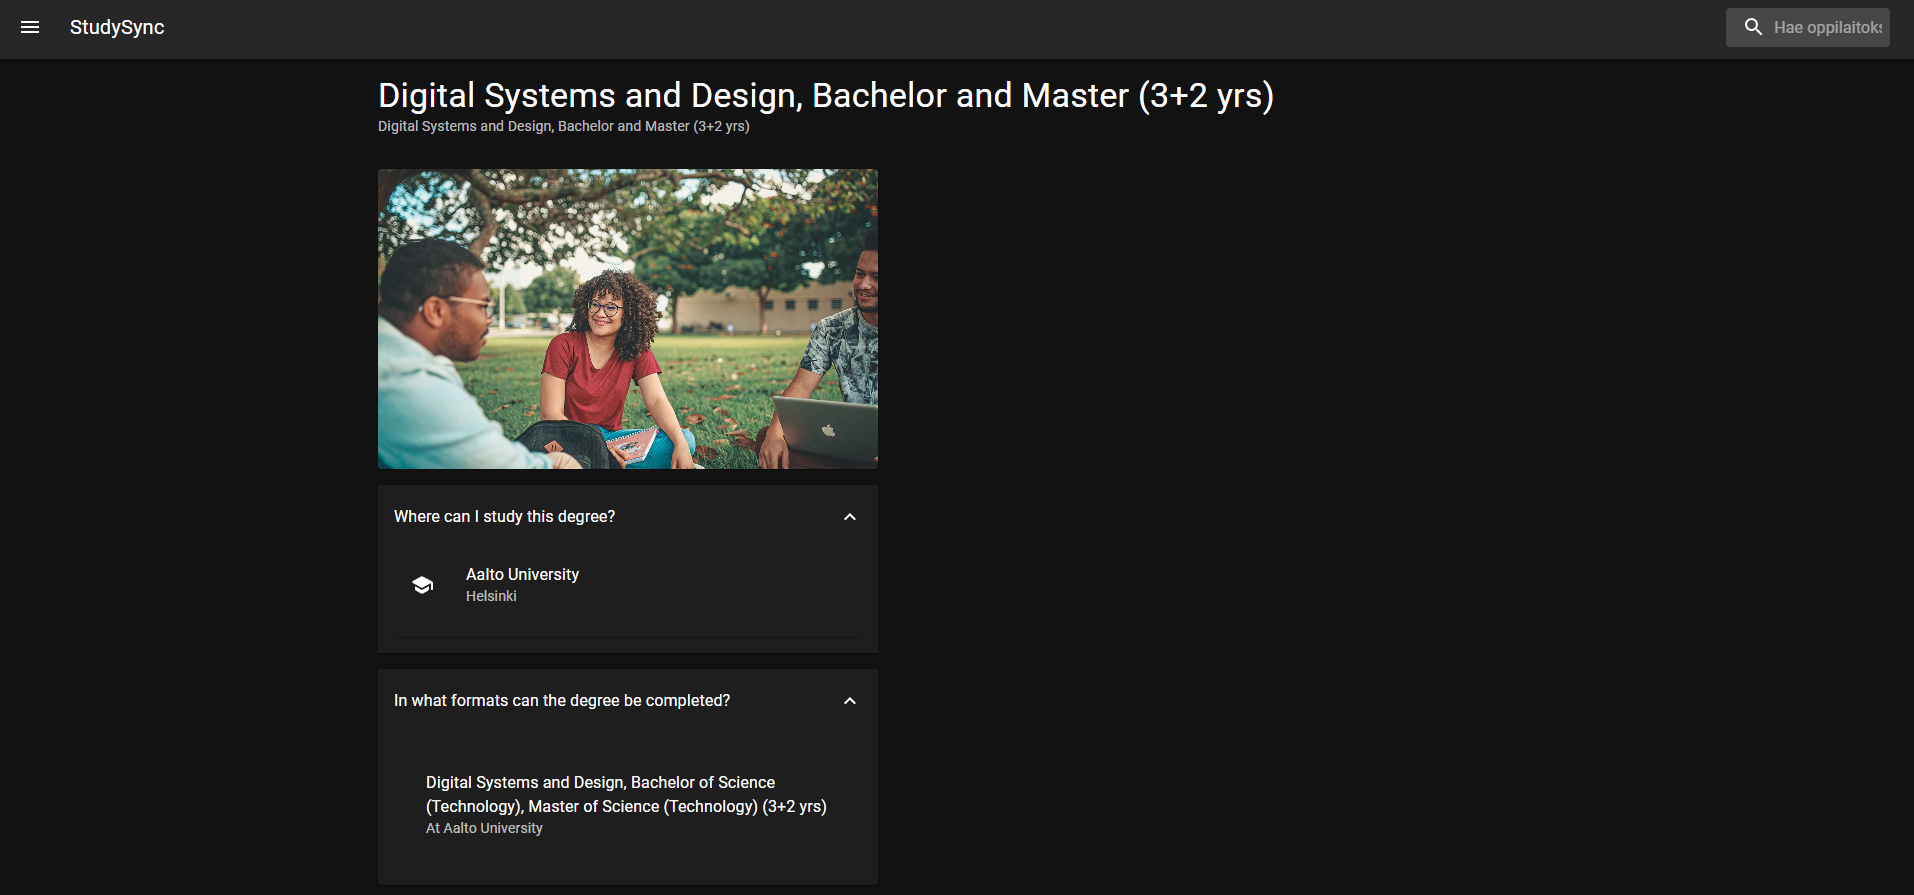Click the 'Where can I study this degree?' heading
1914x895 pixels.
pyautogui.click(x=504, y=517)
